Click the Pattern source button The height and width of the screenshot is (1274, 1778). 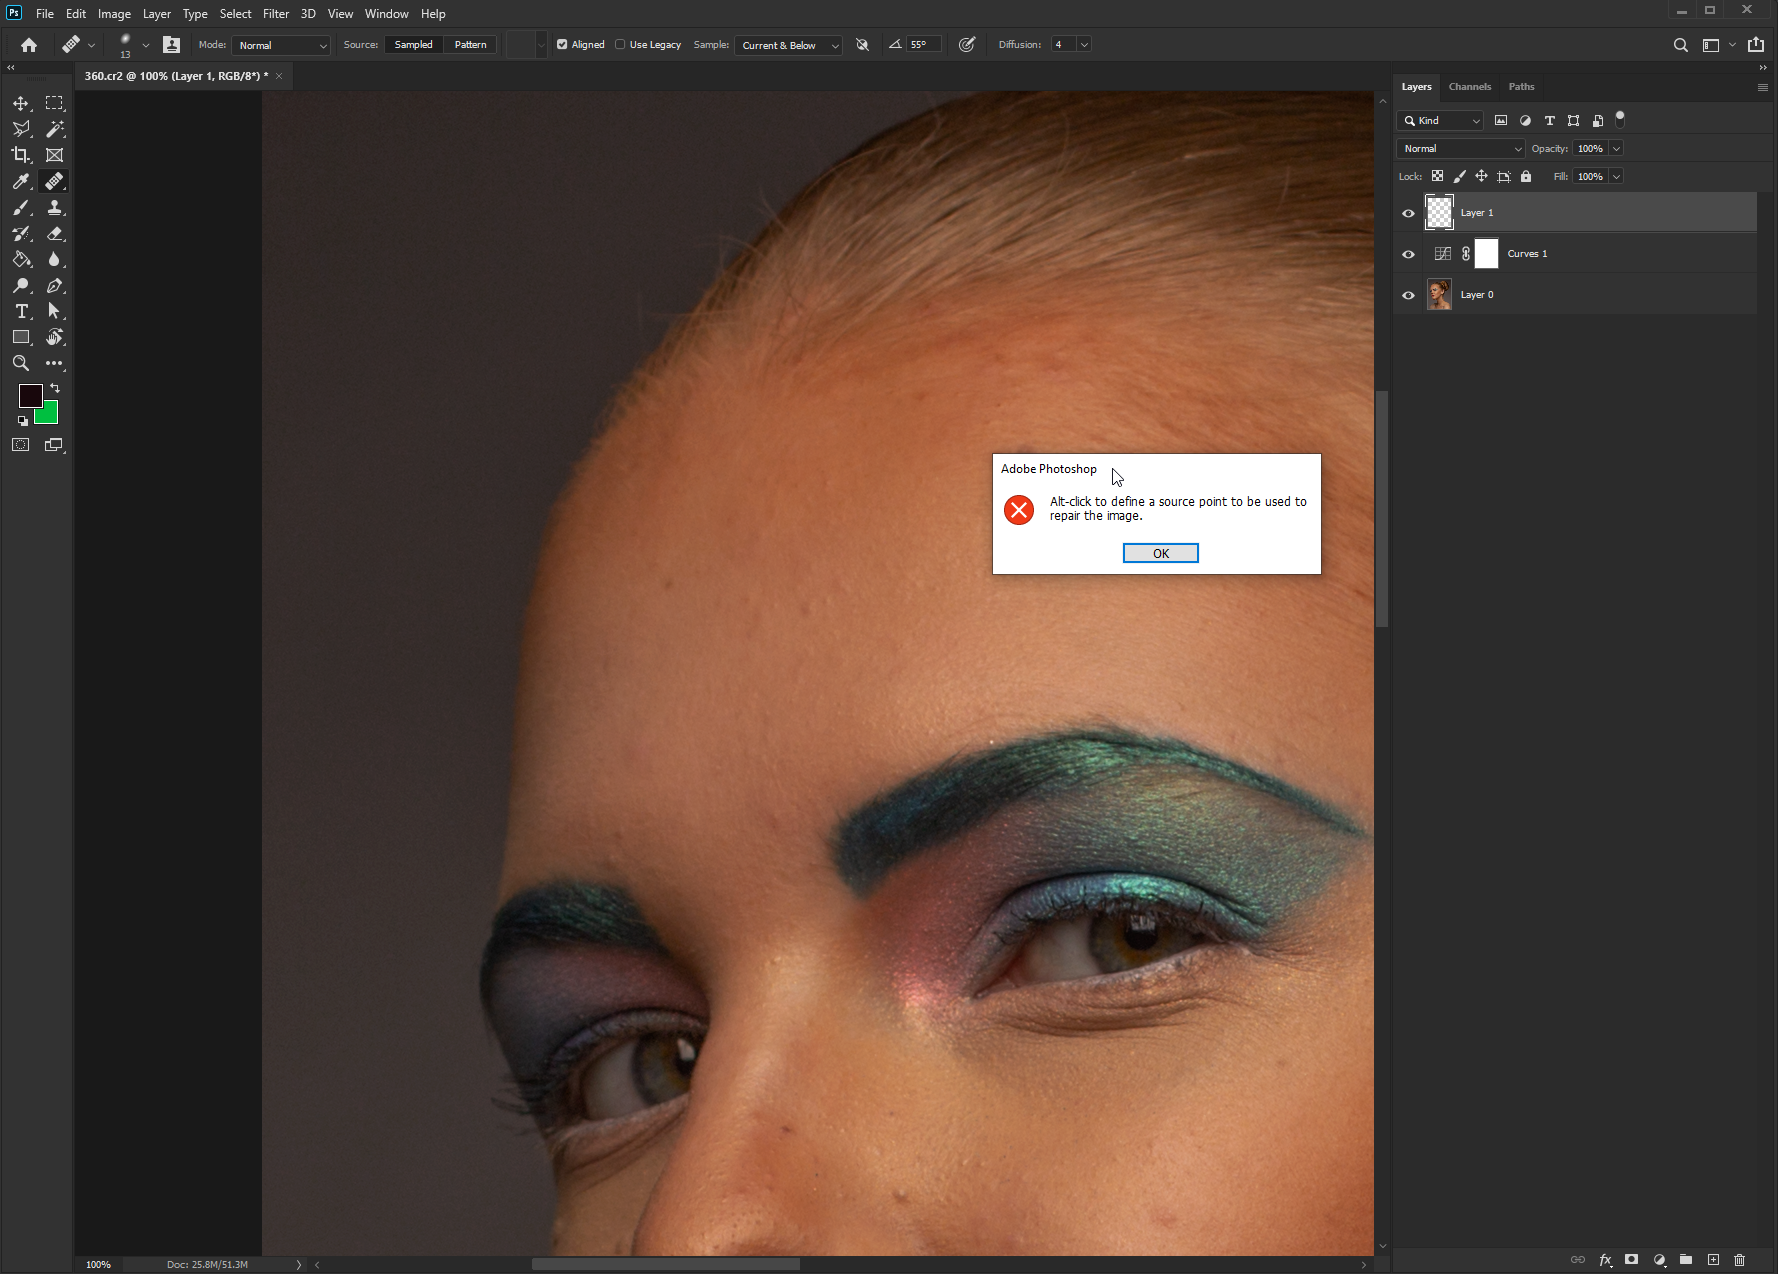(470, 45)
